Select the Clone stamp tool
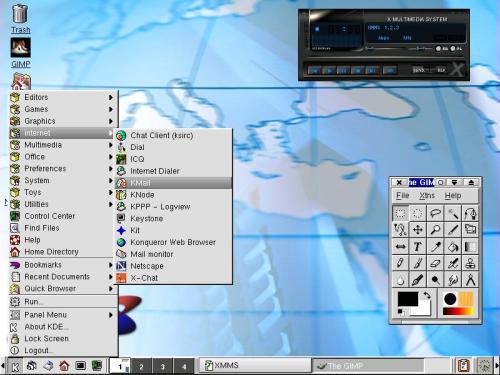The height and width of the screenshot is (375, 500). 470,263
